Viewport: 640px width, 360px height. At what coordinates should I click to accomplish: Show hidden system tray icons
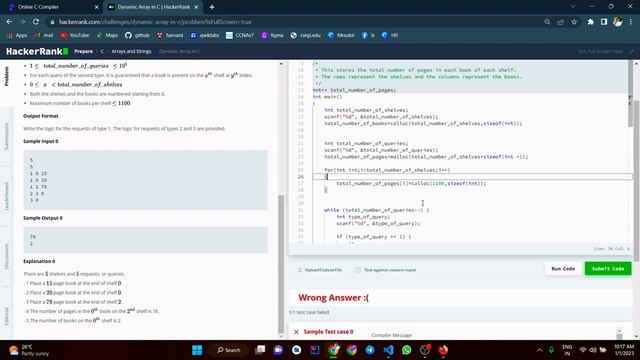click(x=539, y=350)
